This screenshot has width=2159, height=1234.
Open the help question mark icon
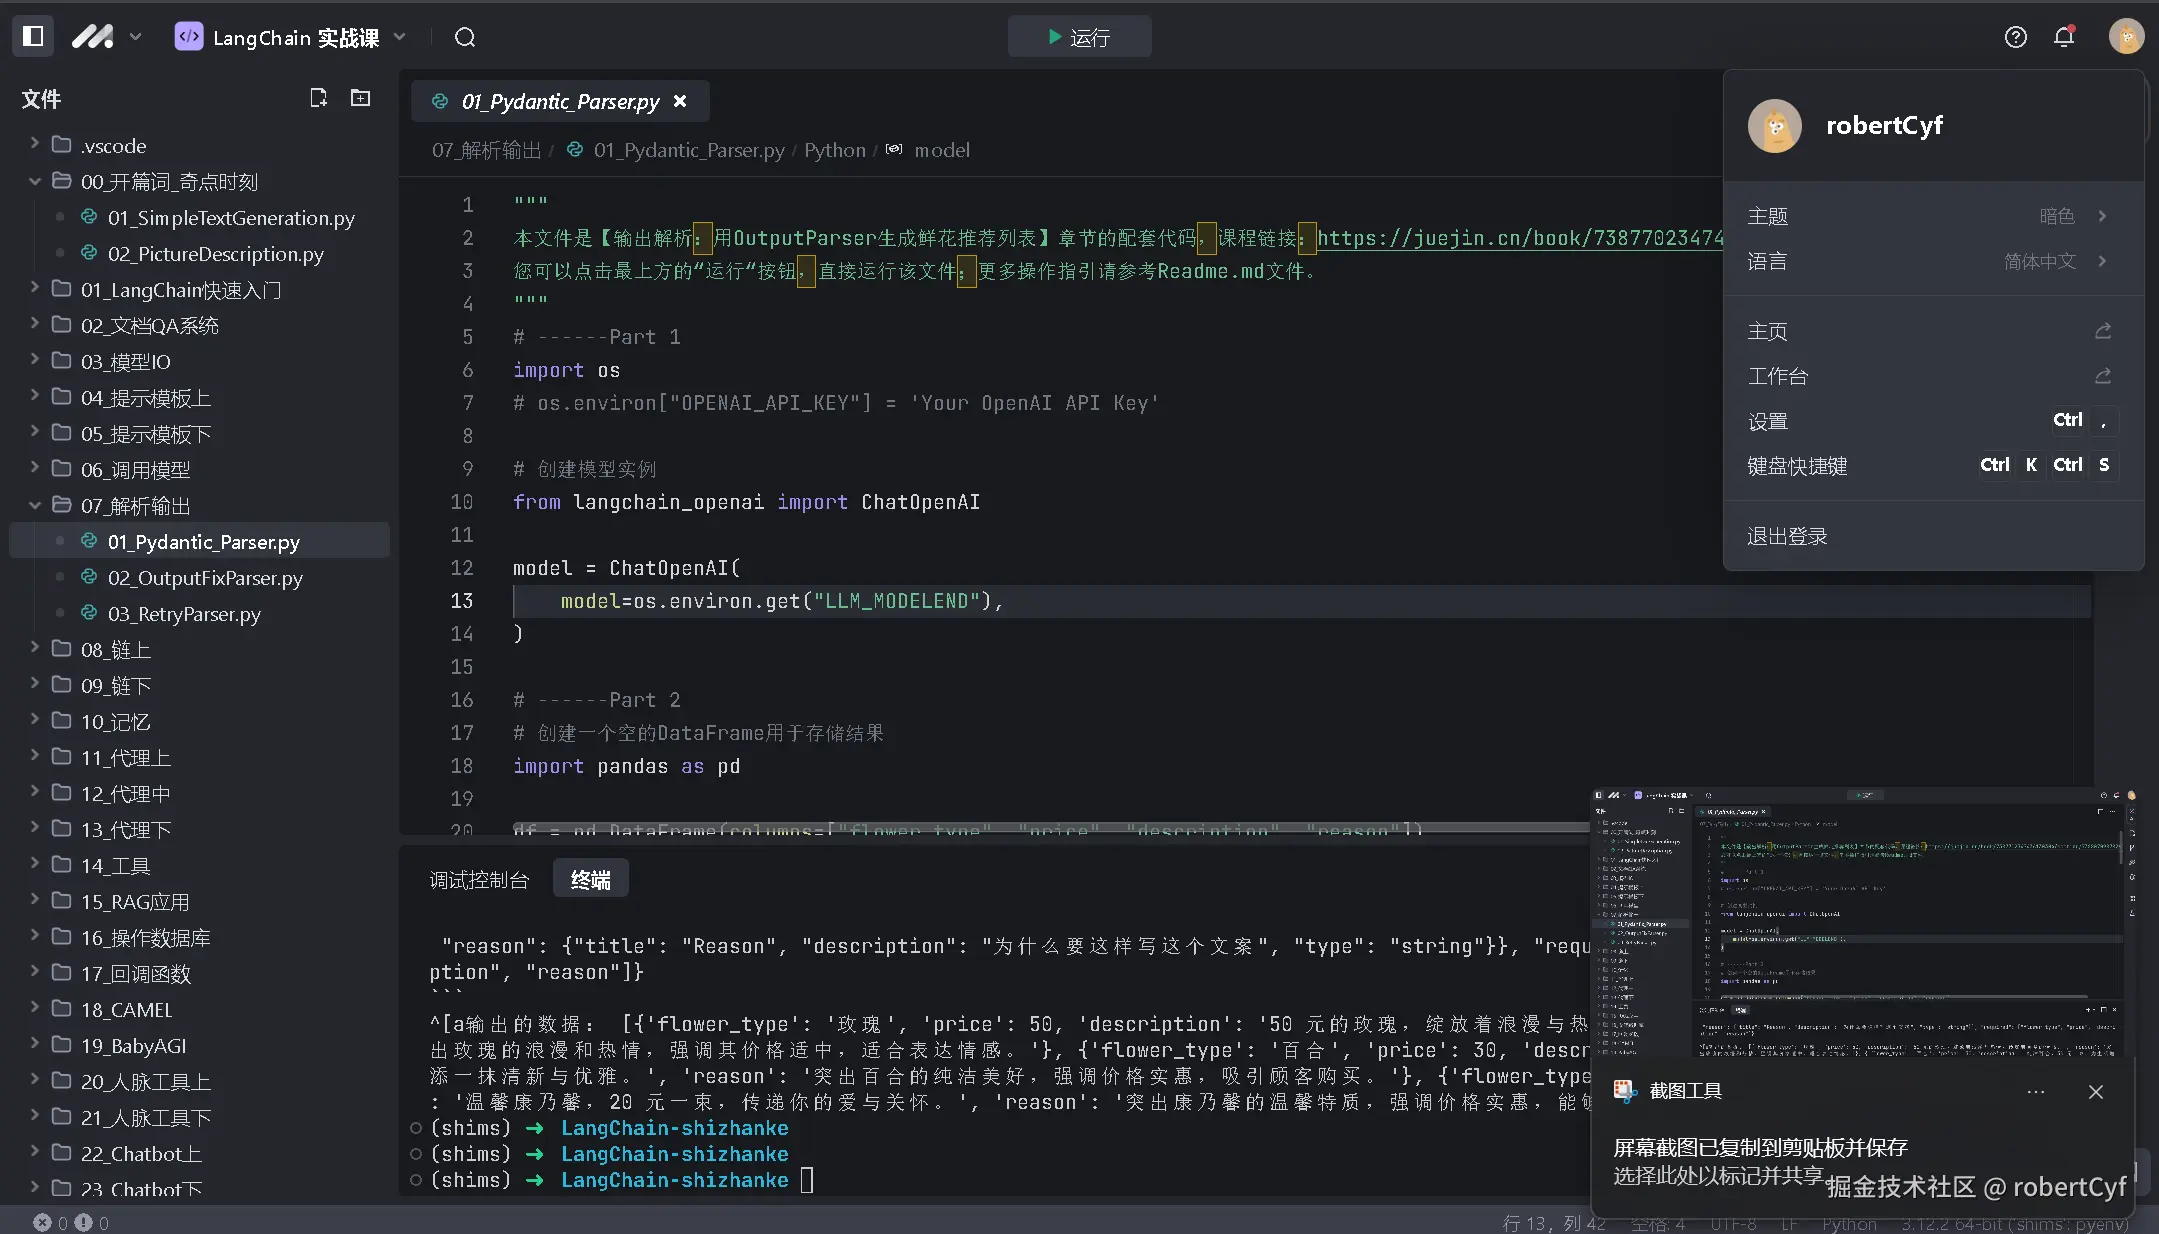[2016, 37]
